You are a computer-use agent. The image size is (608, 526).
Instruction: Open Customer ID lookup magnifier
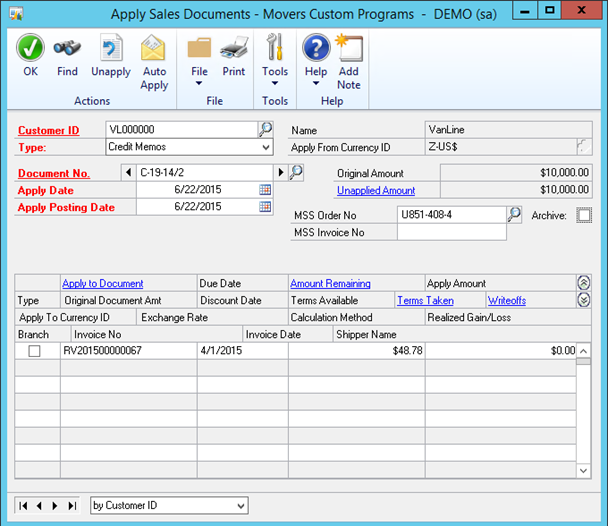coord(266,129)
